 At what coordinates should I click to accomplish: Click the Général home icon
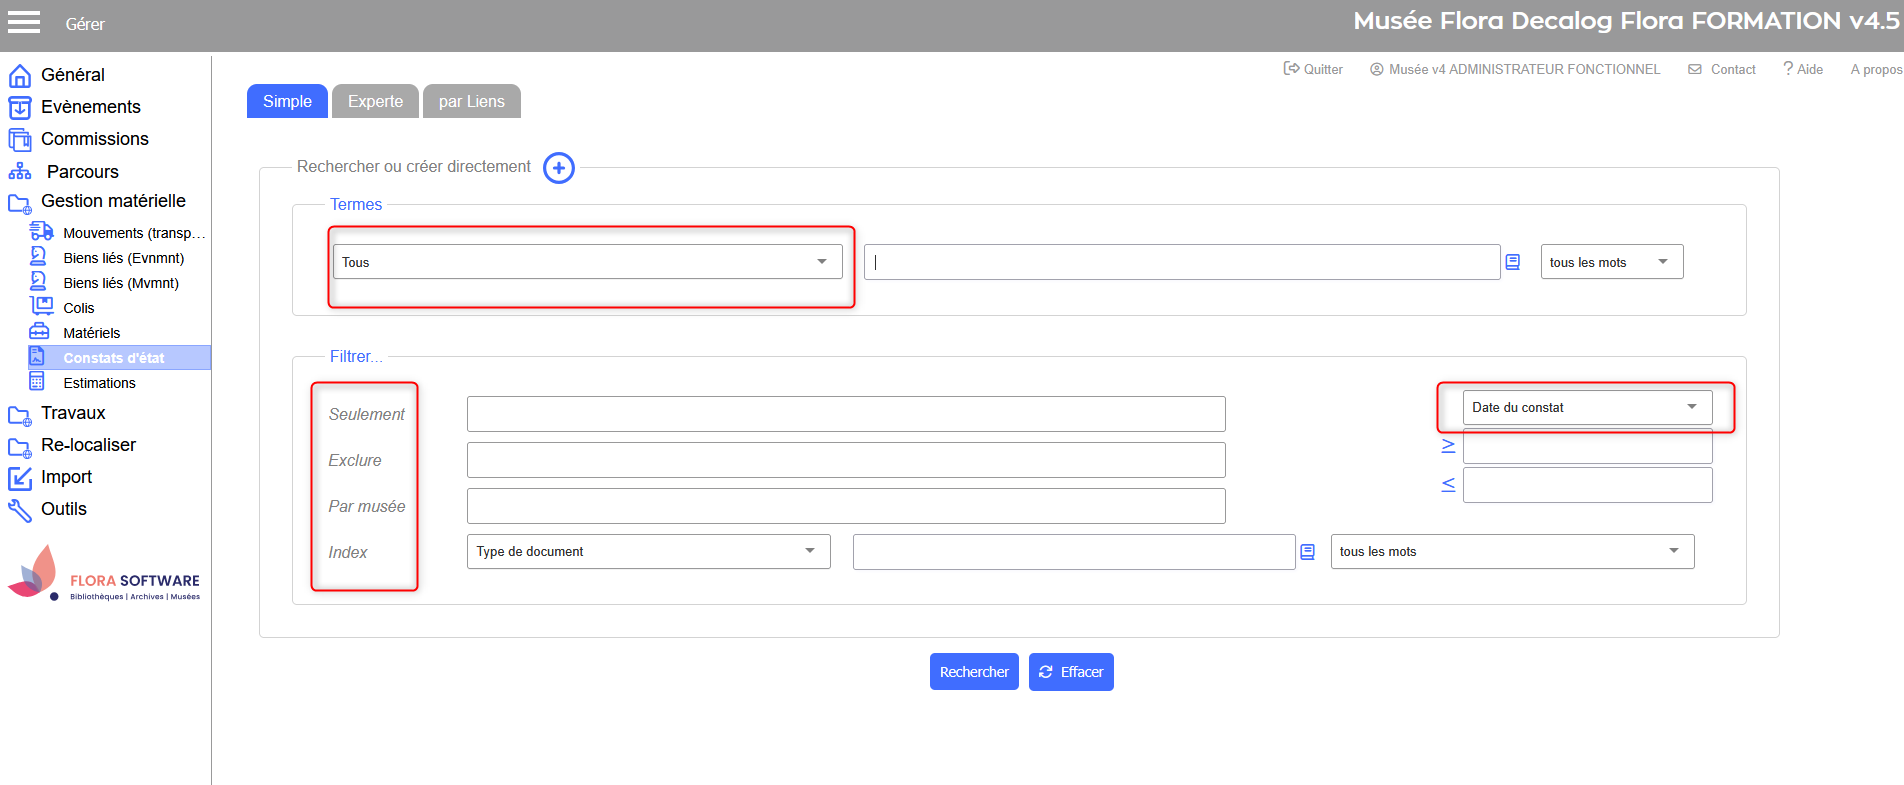(20, 76)
